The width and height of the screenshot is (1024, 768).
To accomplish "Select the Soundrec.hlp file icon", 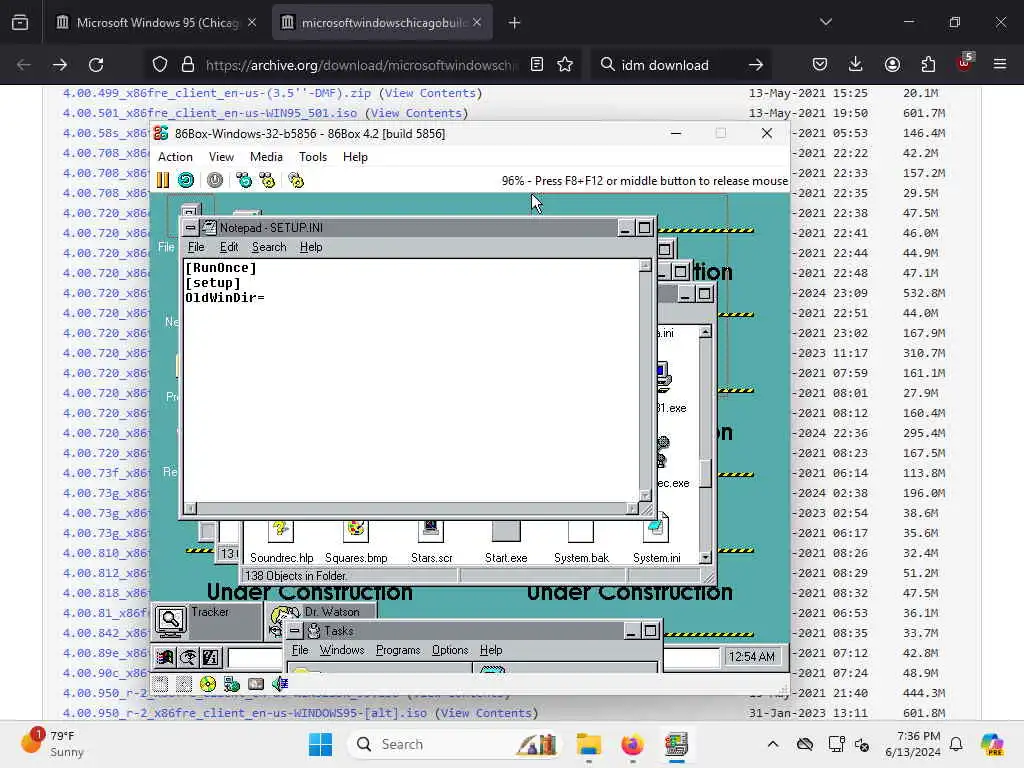I will [x=281, y=530].
